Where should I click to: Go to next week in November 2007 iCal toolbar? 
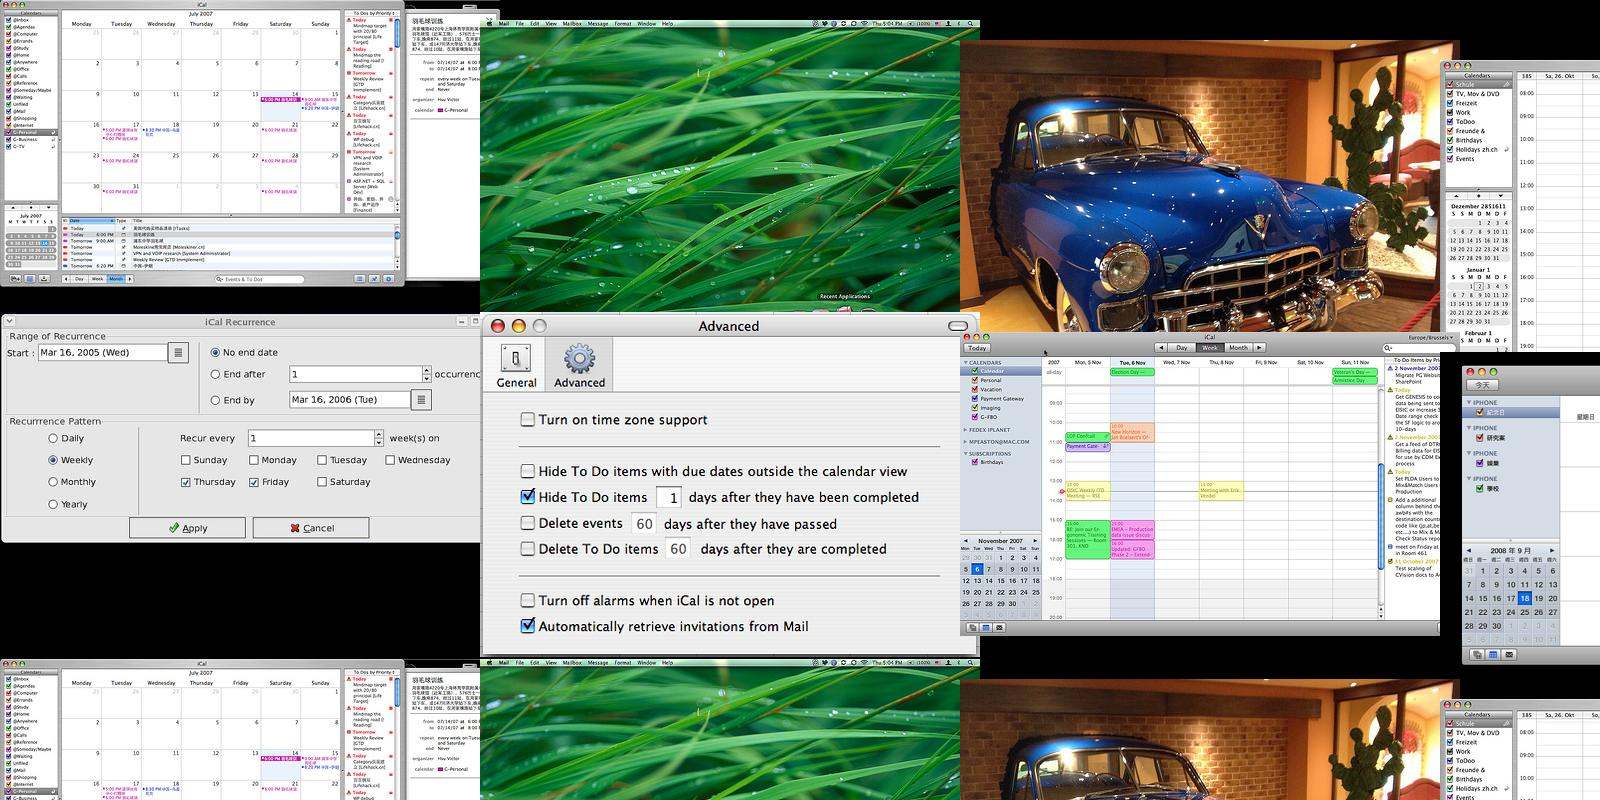(x=1259, y=347)
